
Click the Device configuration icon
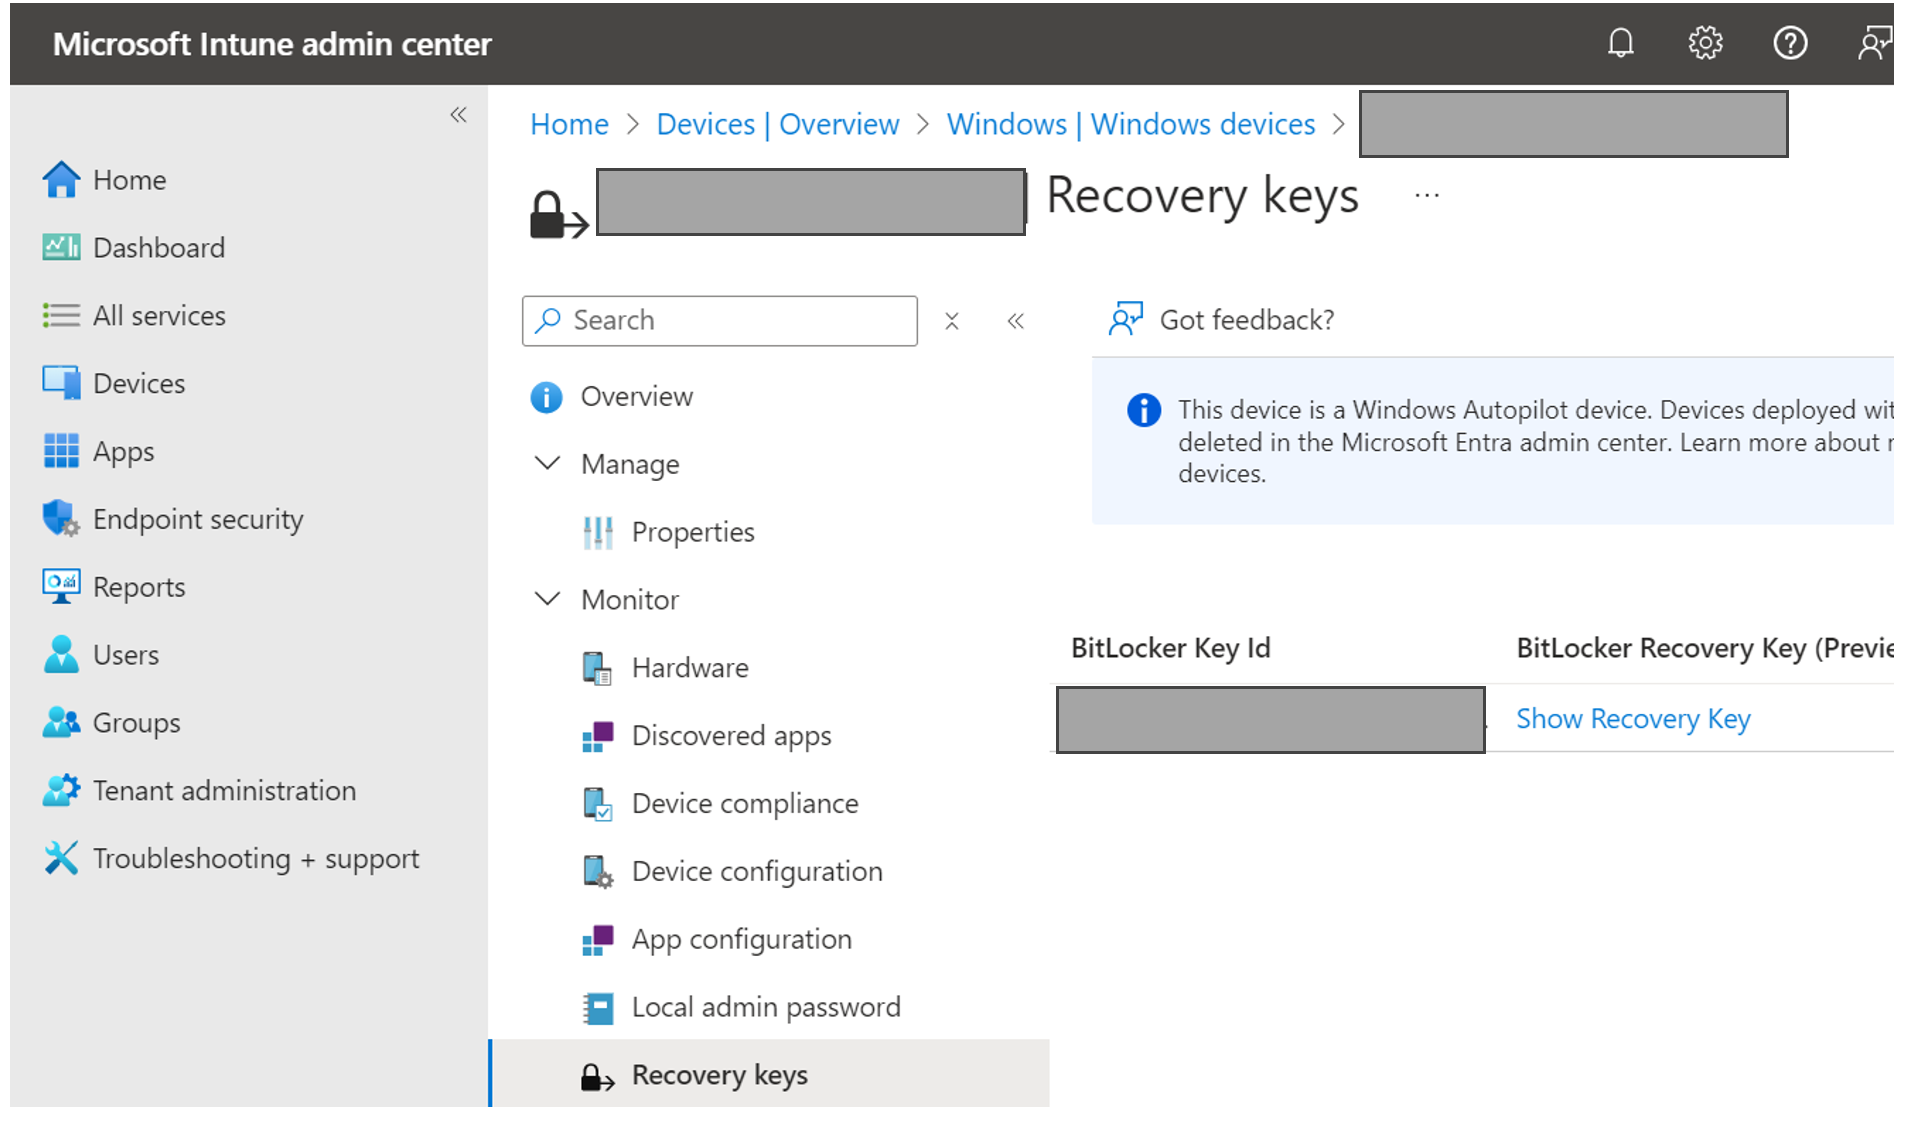[598, 872]
